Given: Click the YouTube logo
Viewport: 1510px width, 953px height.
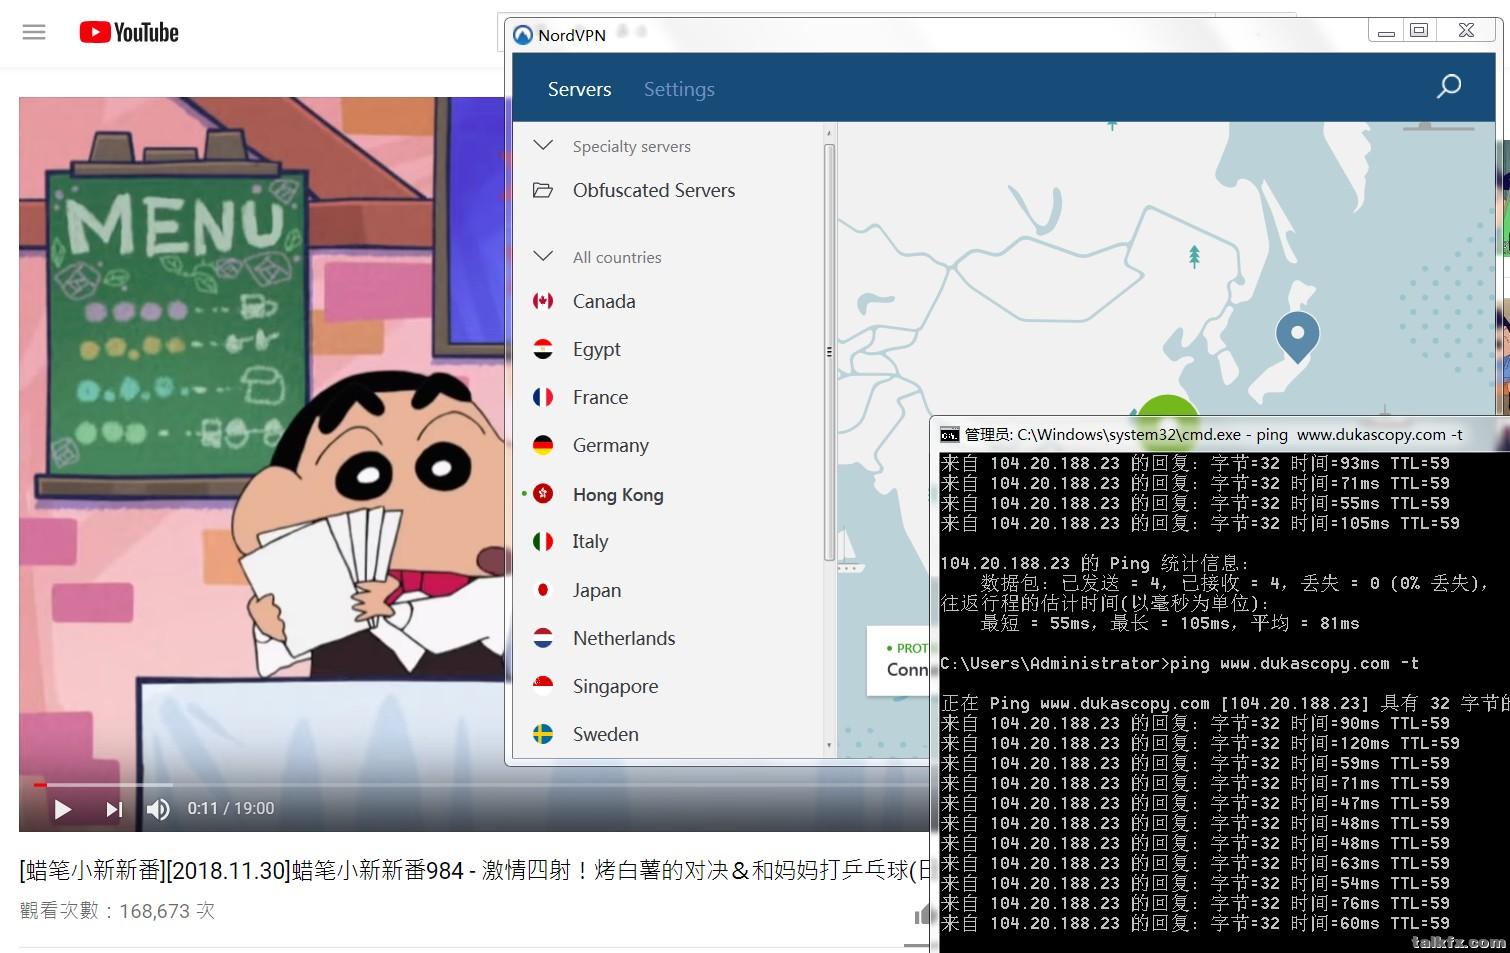Looking at the screenshot, I should tap(129, 32).
